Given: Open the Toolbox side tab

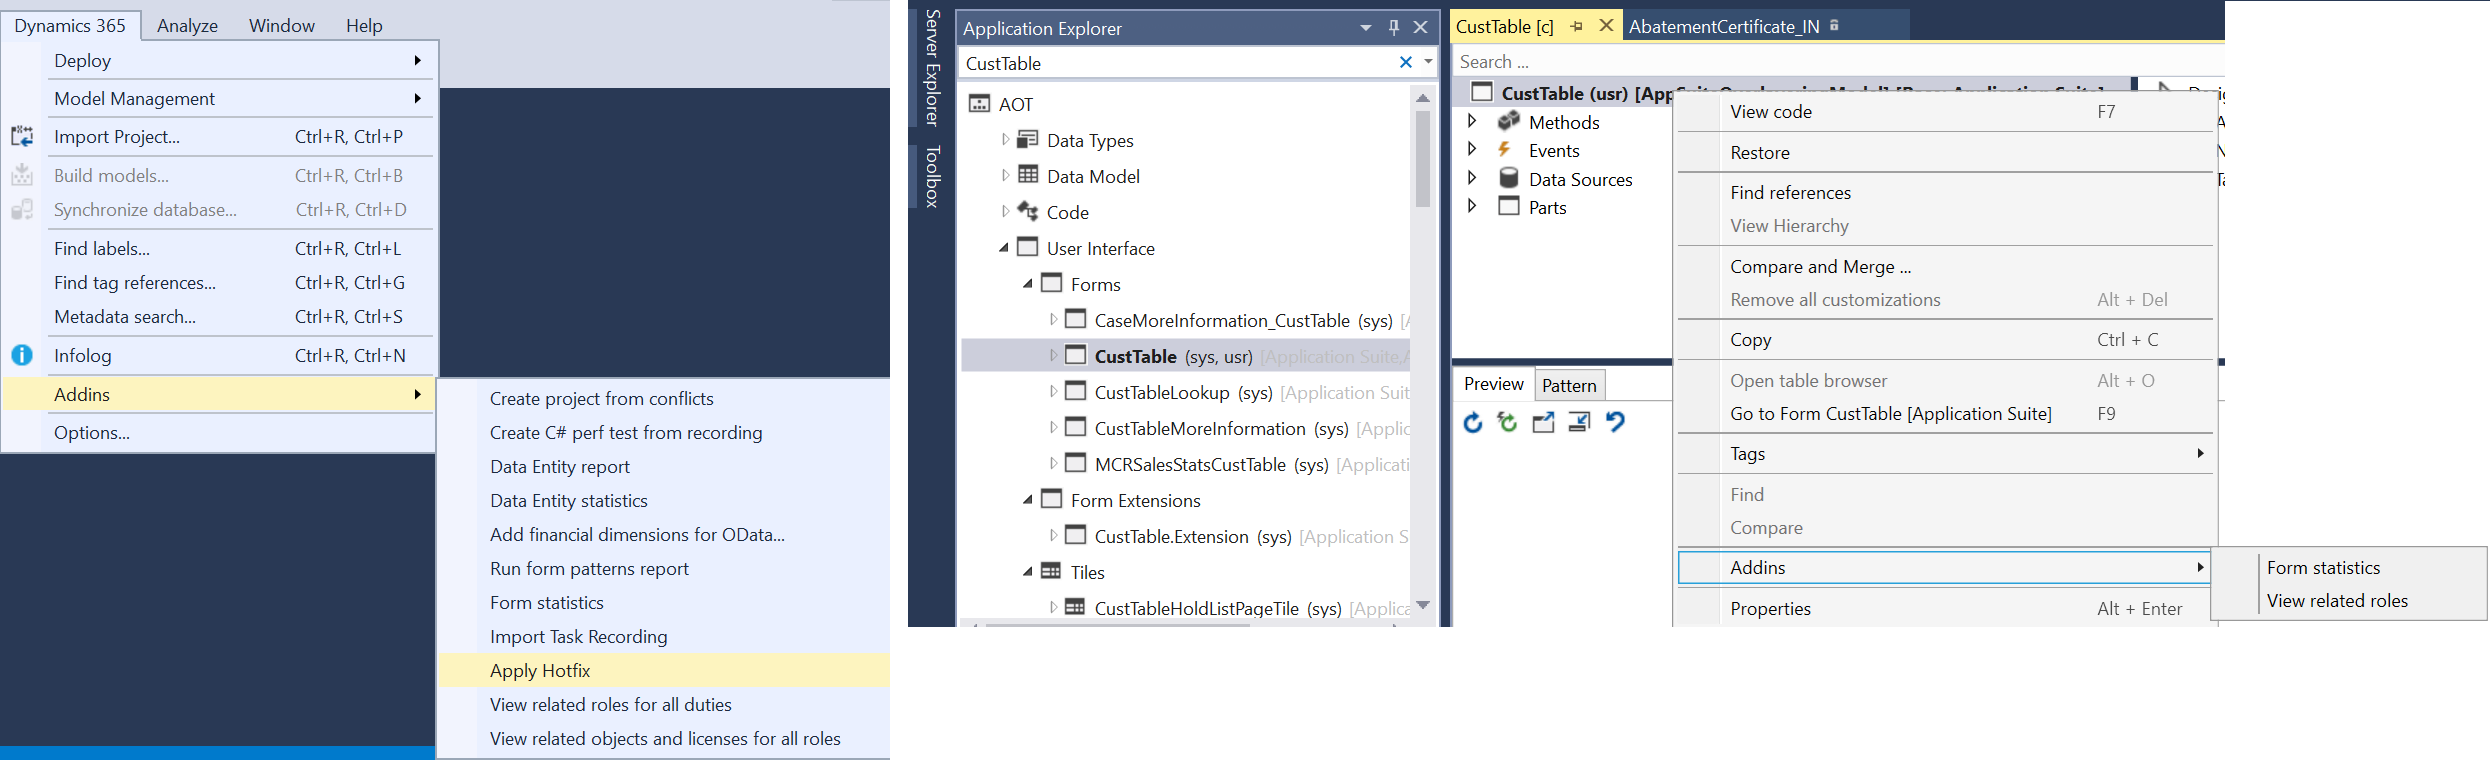Looking at the screenshot, I should (932, 176).
